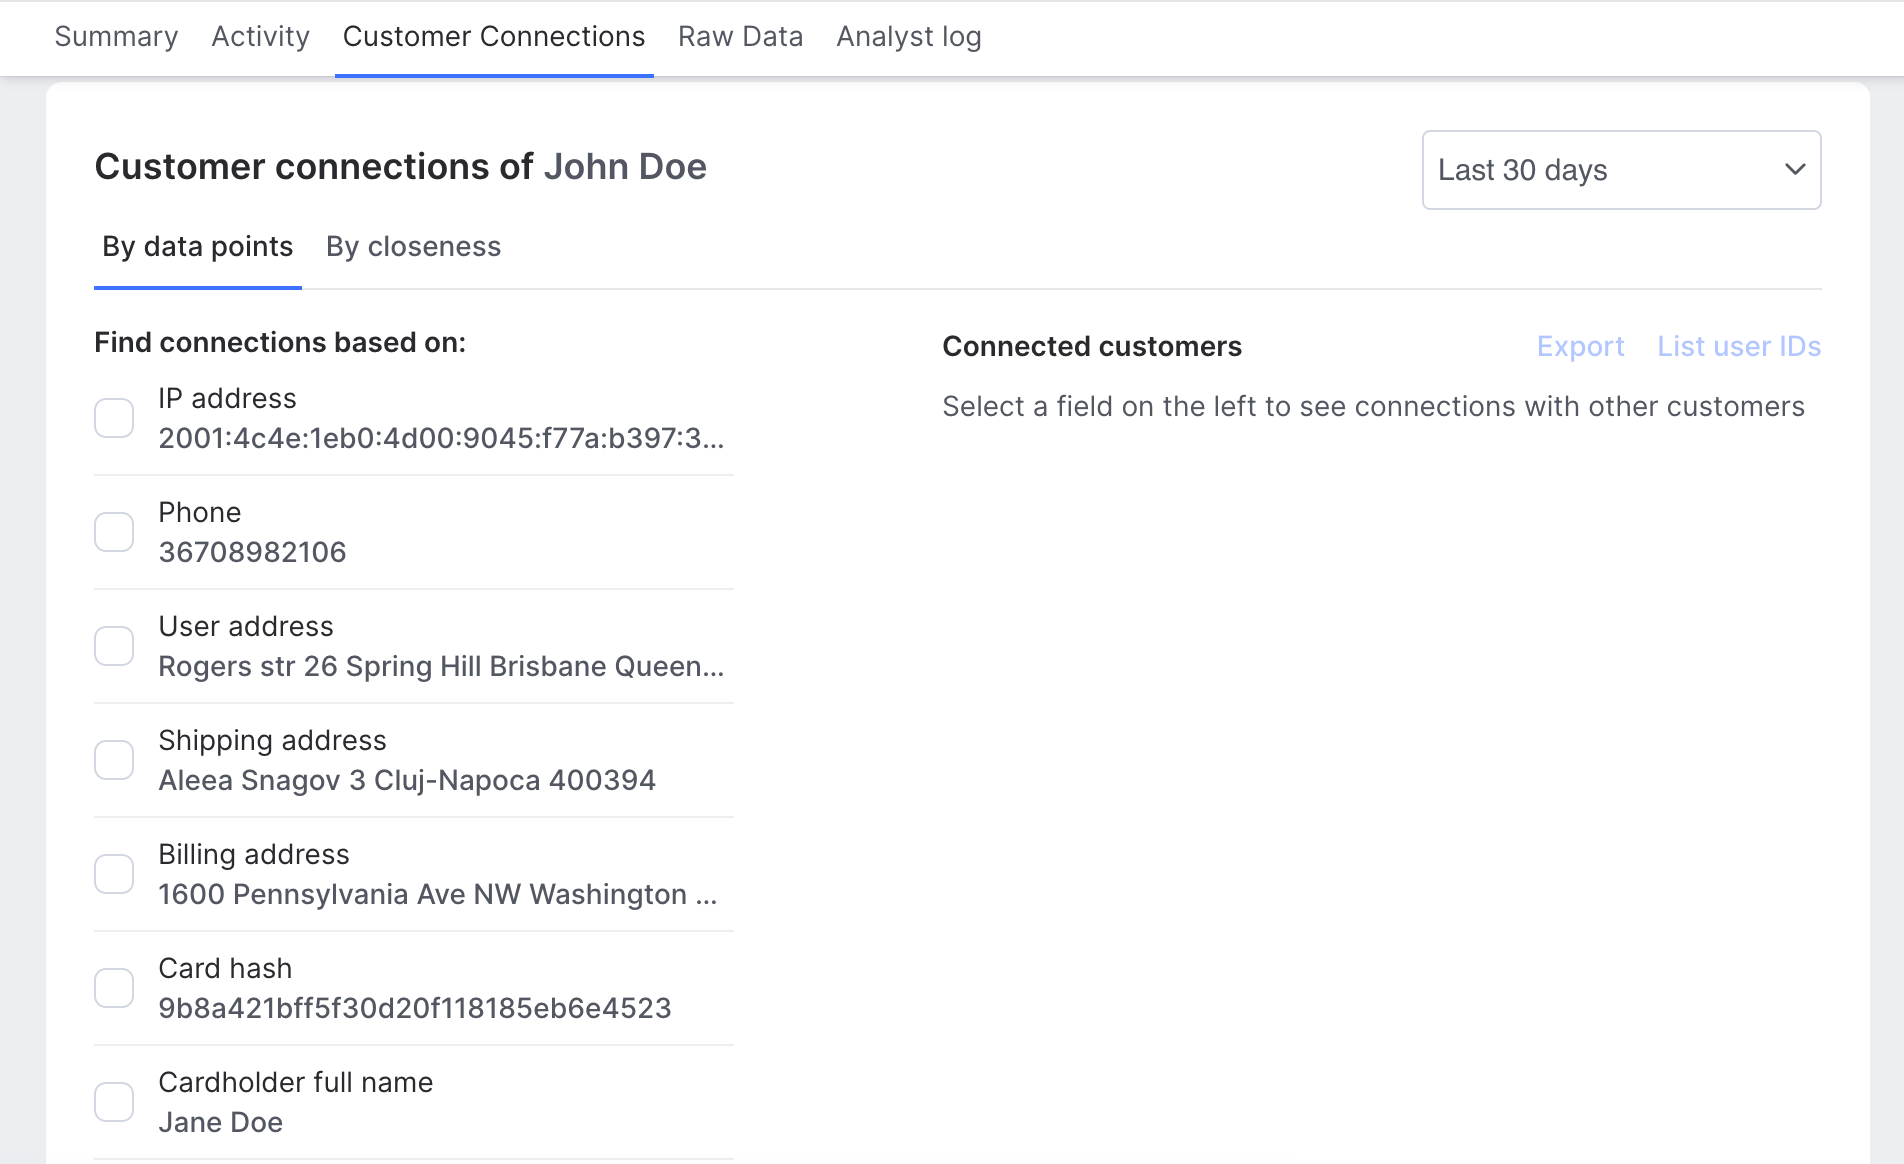1904x1164 pixels.
Task: Click the Export link
Action: tap(1581, 346)
